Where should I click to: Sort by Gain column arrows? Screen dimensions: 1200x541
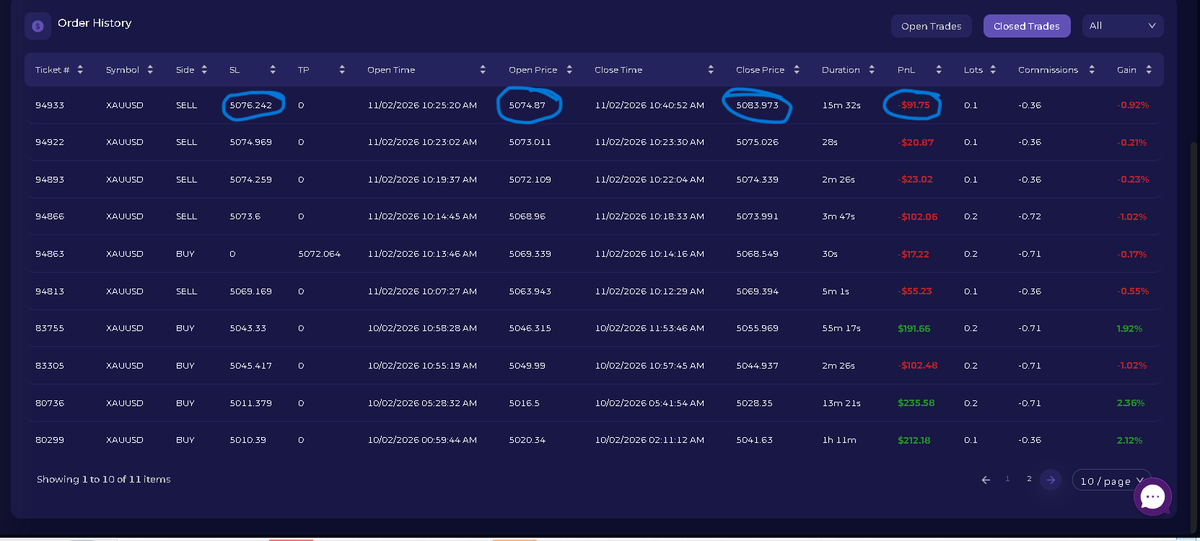1149,70
